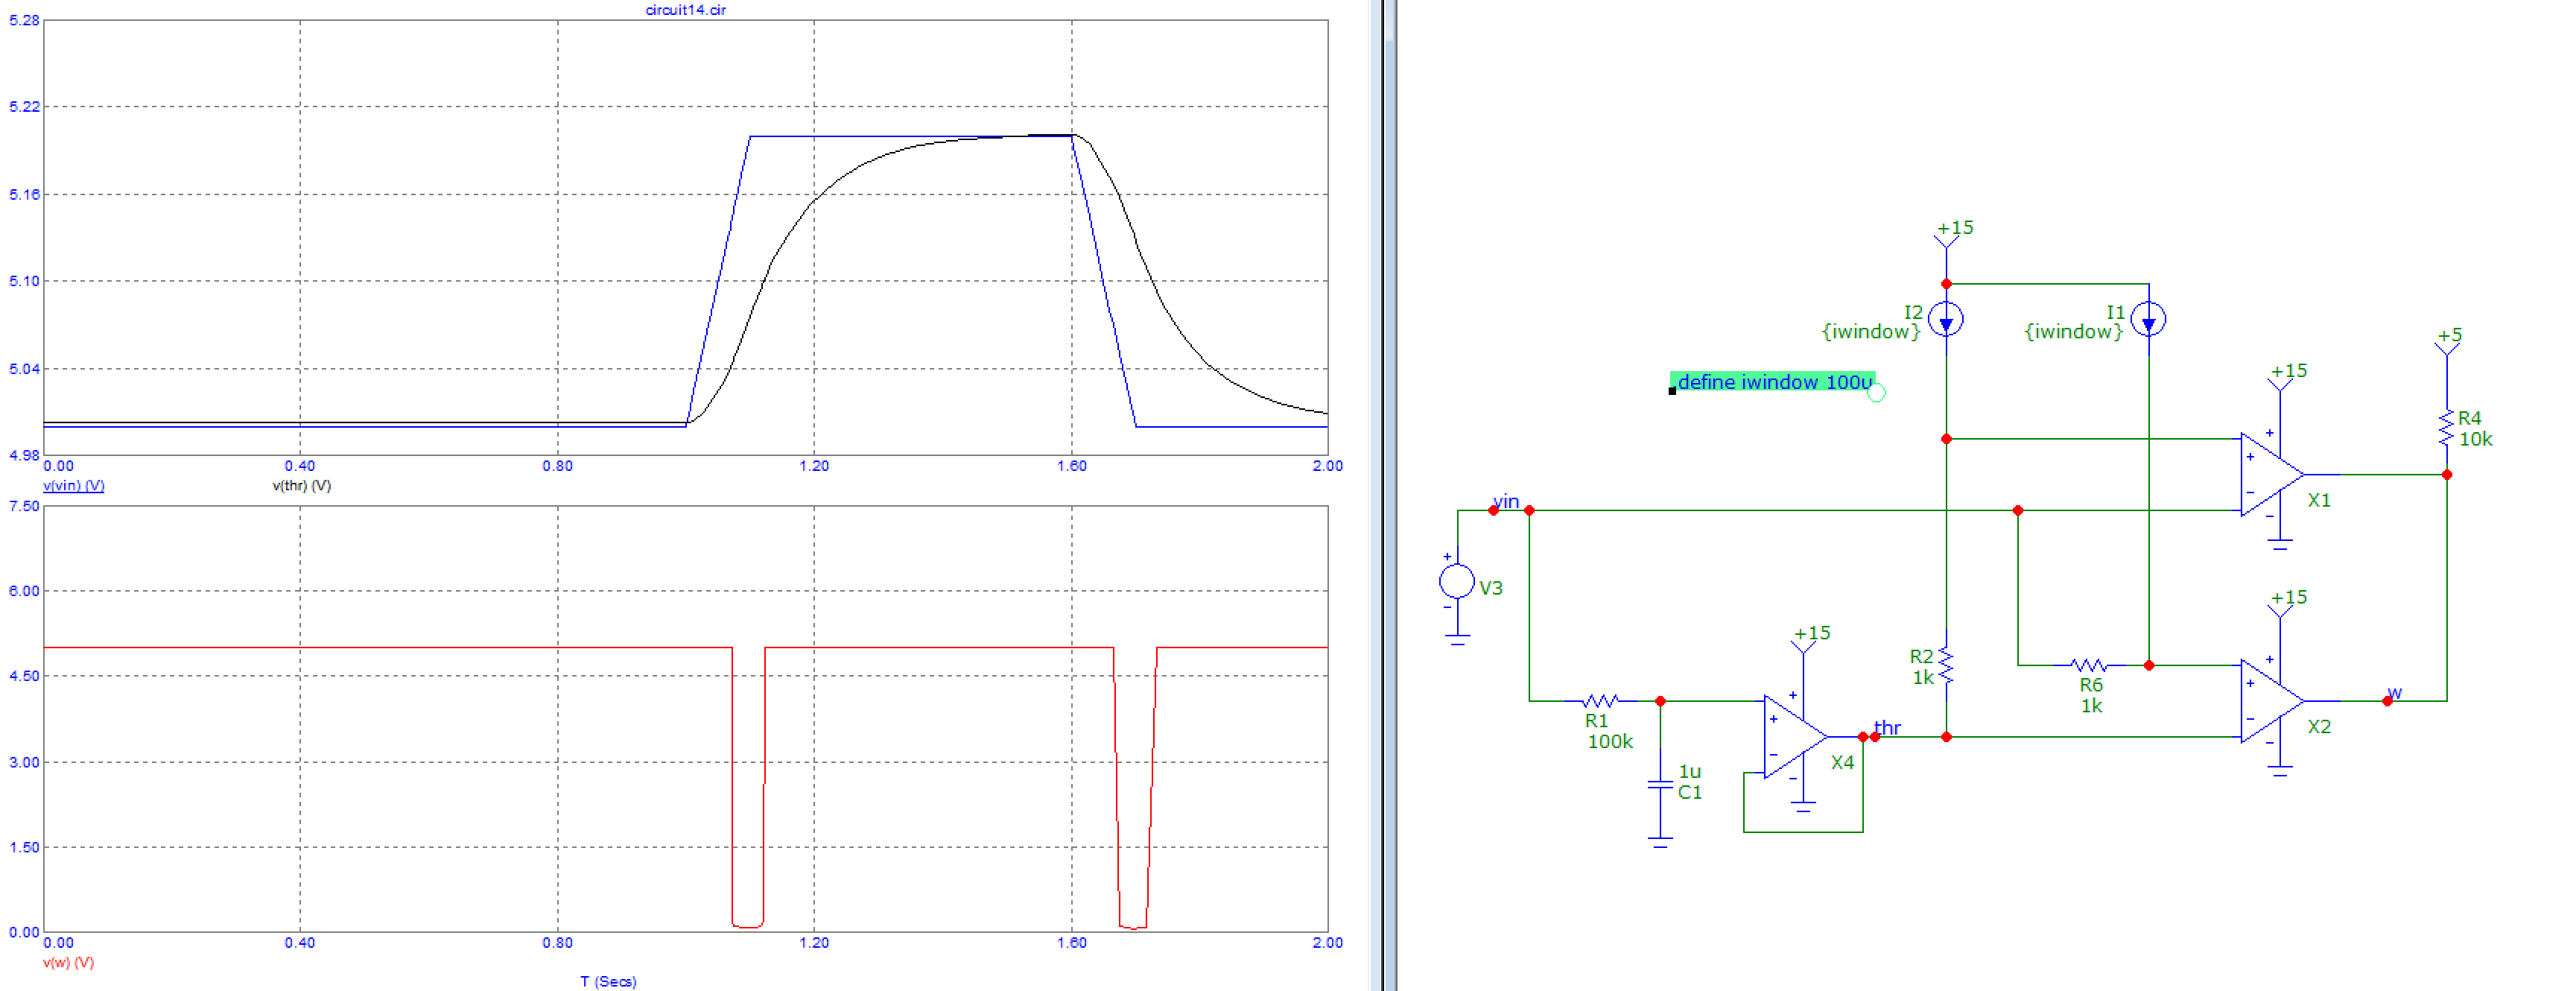This screenshot has width=2576, height=991.
Task: Click the circuit14.cir plot title
Action: click(685, 10)
